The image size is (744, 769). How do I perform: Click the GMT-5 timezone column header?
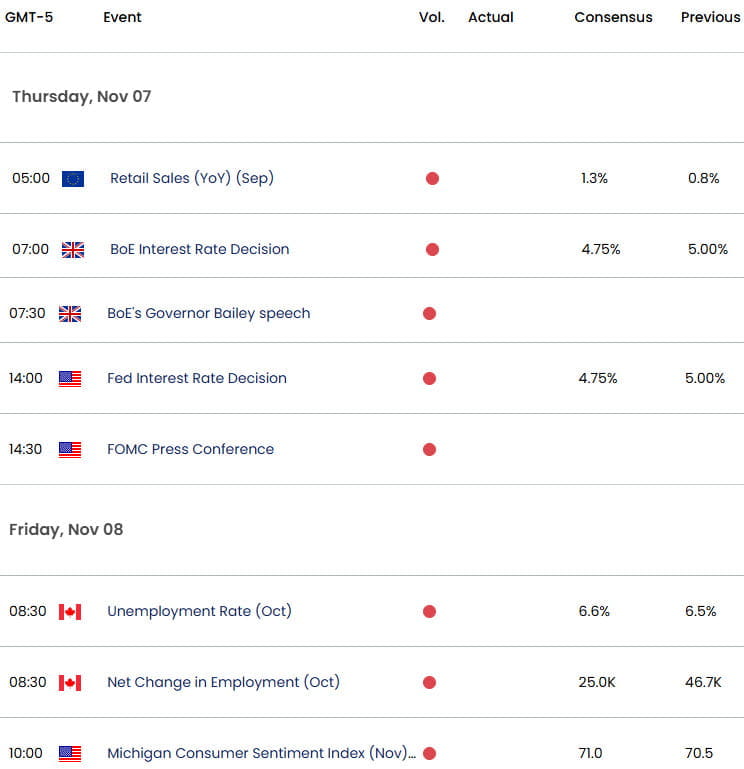click(x=29, y=17)
